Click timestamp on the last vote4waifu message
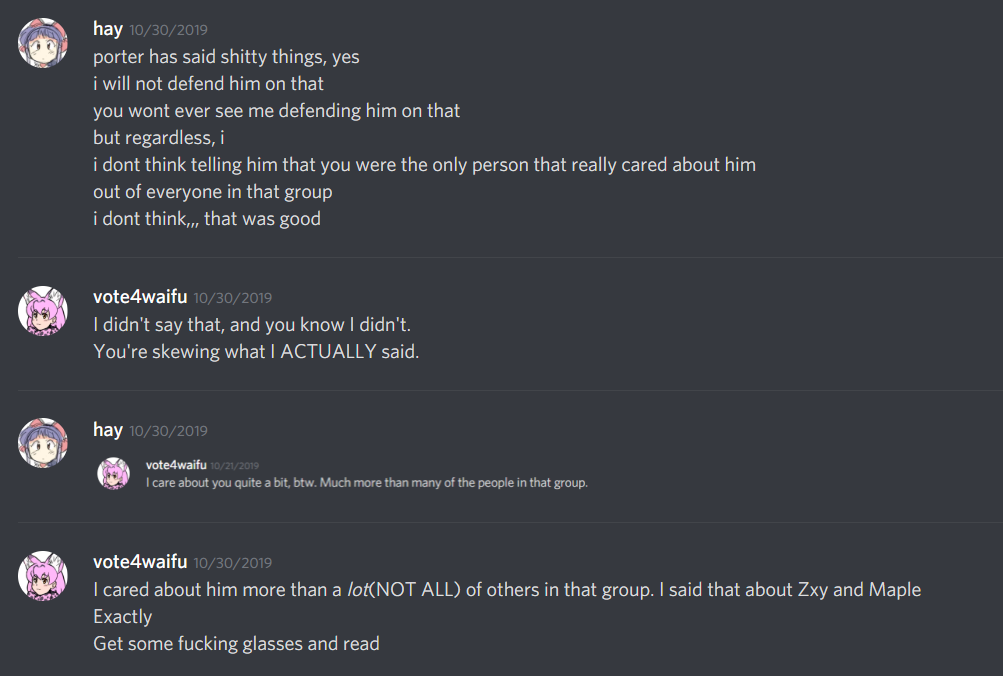Viewport: 1003px width, 676px height. tap(232, 563)
